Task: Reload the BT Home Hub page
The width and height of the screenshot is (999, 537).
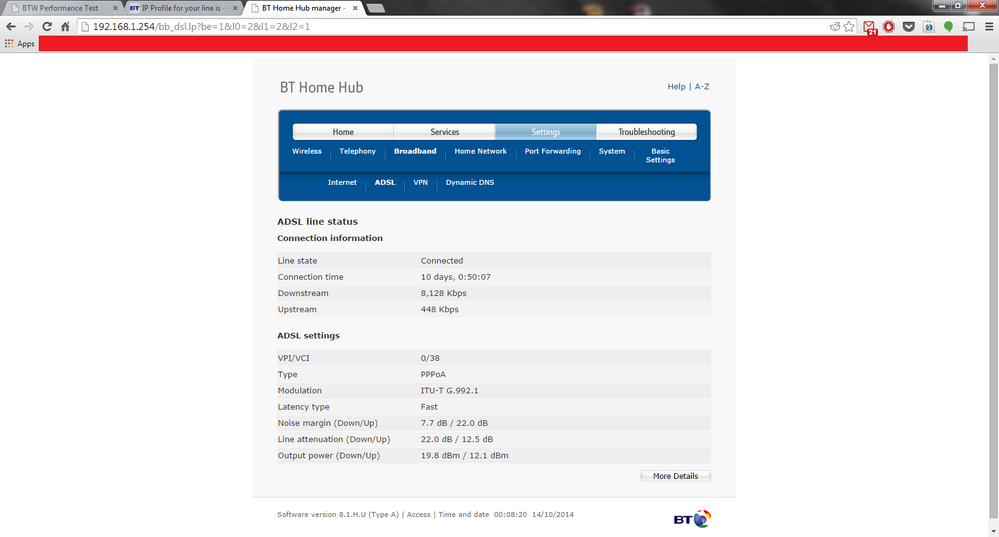Action: (47, 27)
